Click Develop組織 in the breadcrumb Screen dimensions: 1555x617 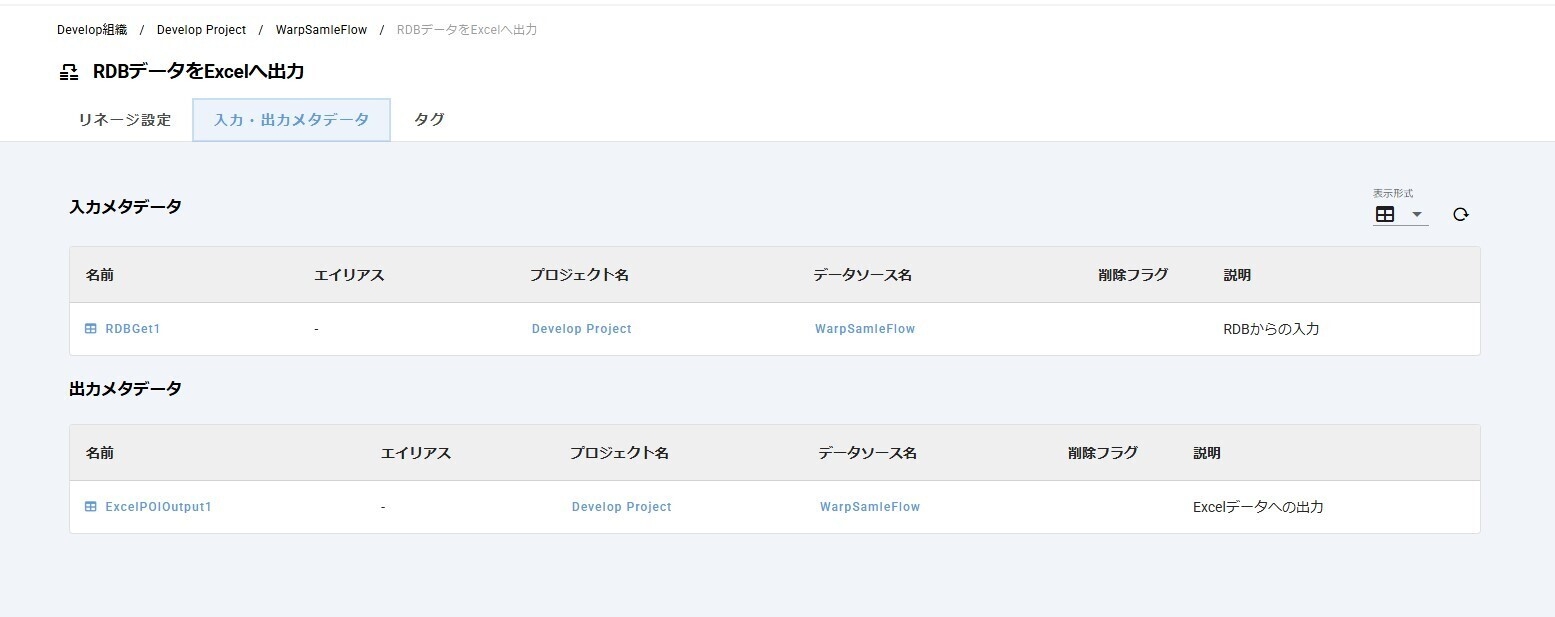pos(92,30)
